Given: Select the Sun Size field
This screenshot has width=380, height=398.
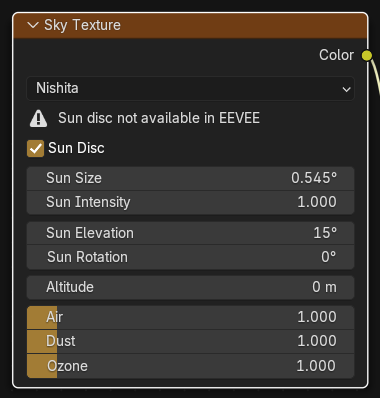Looking at the screenshot, I should click(190, 178).
